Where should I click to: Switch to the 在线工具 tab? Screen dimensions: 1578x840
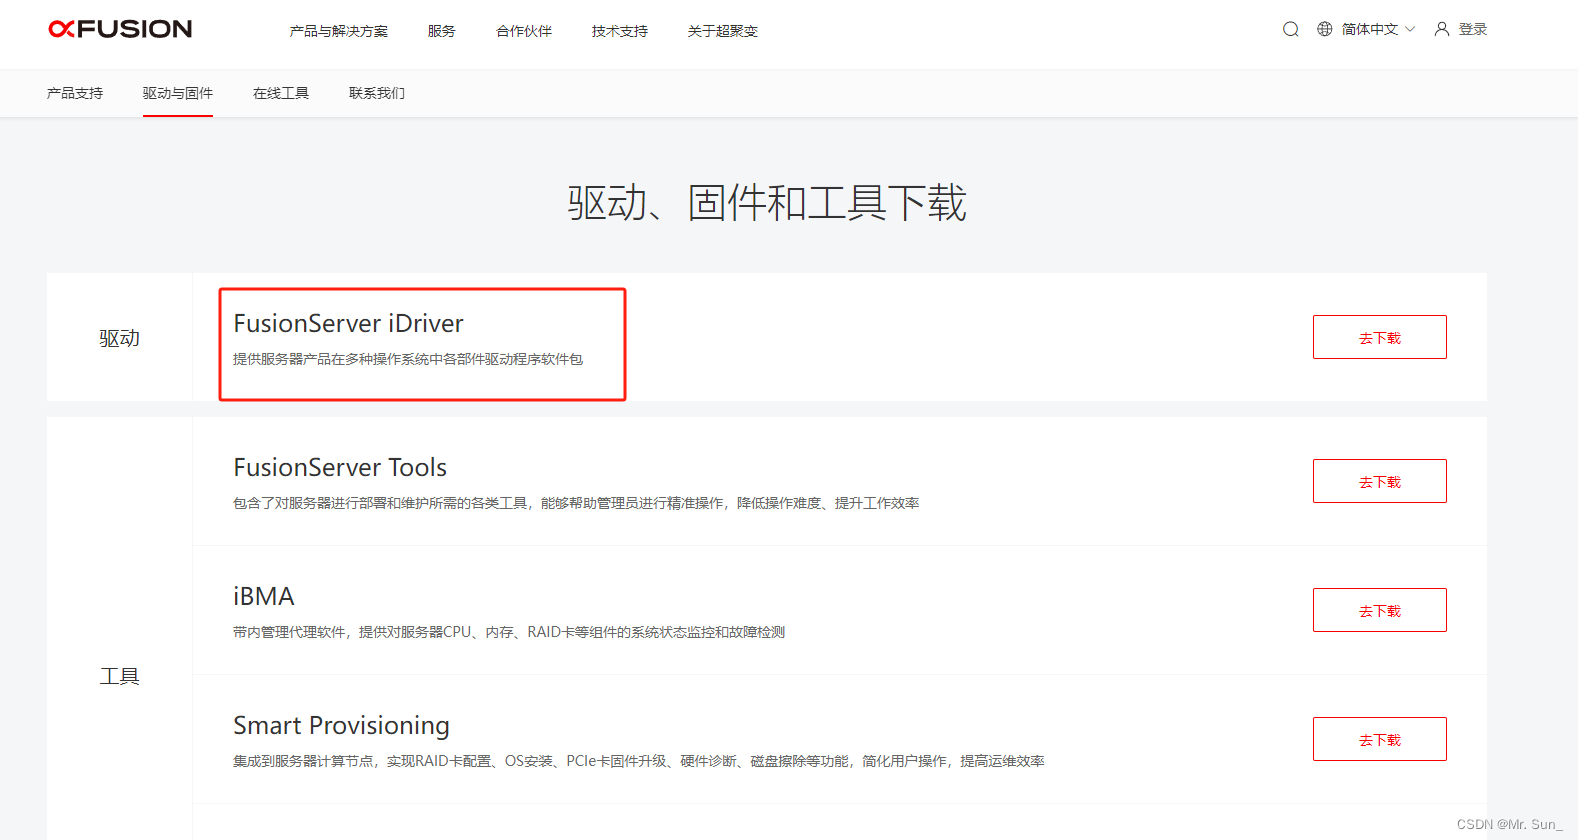281,93
